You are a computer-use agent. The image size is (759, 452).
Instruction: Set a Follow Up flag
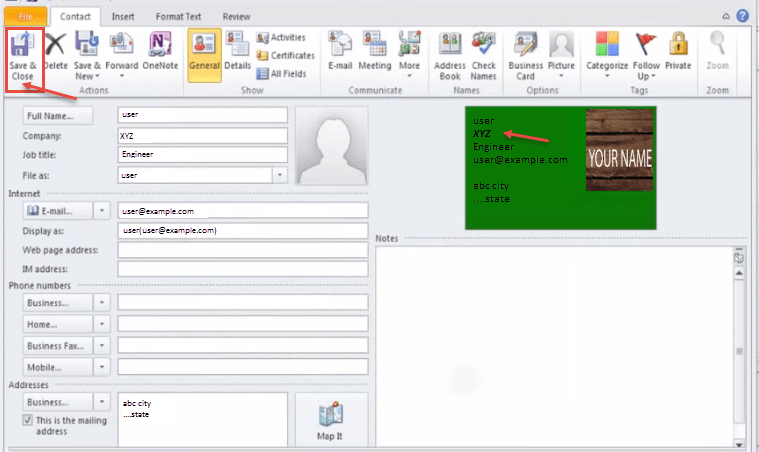(646, 56)
